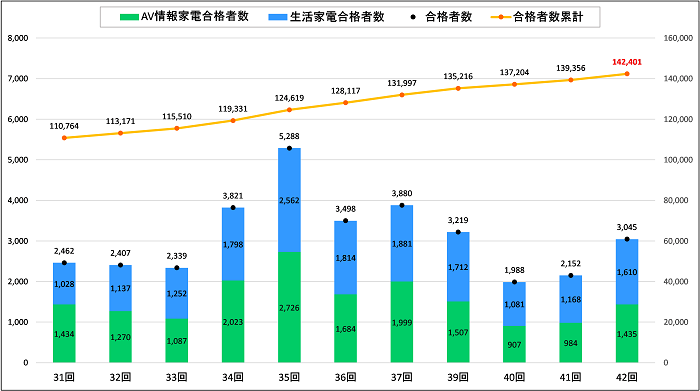Click the 128,117 cumulative data label
Screen dimensions: 700x391
(x=346, y=91)
